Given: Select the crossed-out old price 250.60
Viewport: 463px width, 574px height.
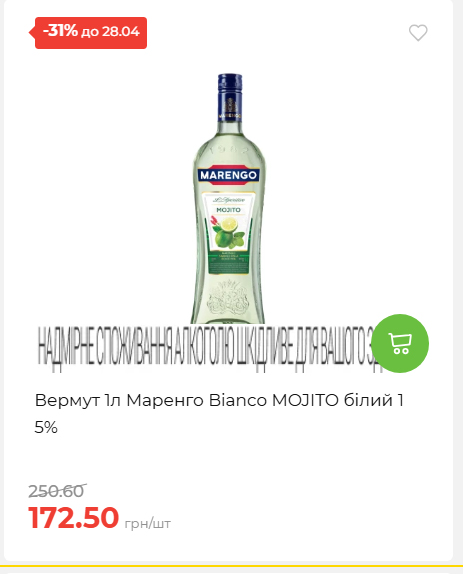Looking at the screenshot, I should (x=57, y=491).
